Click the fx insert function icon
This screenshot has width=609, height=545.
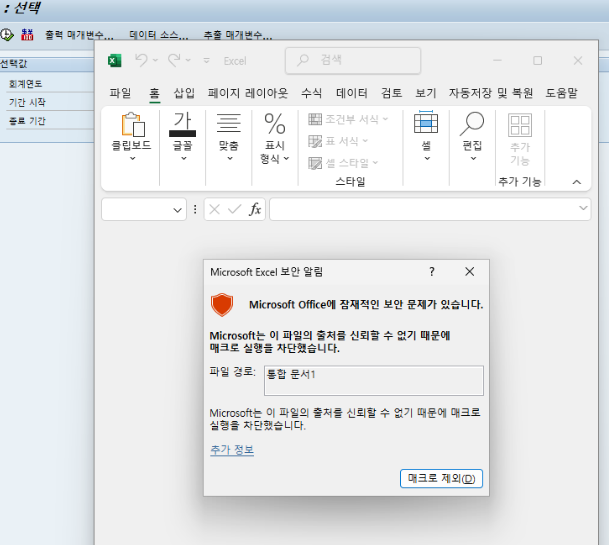point(255,209)
